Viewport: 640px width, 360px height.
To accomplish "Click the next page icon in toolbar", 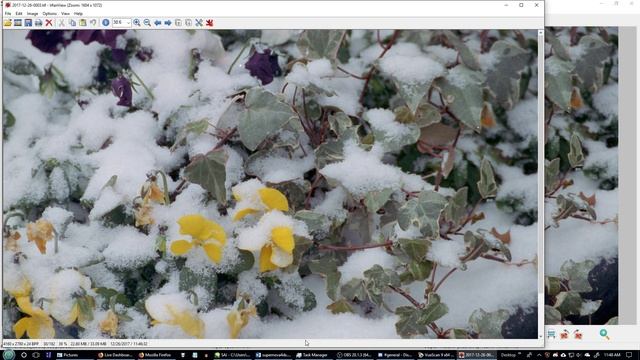I will (189, 23).
